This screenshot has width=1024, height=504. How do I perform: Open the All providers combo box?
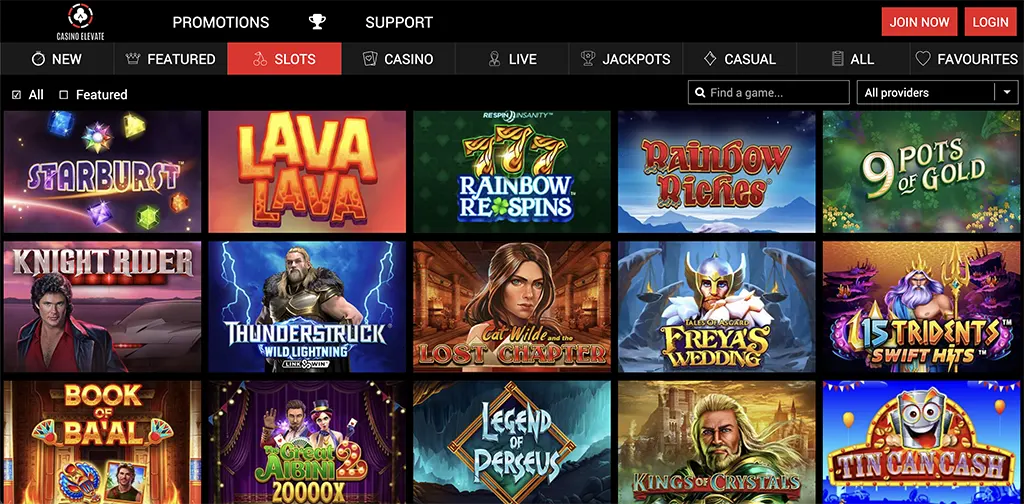click(937, 93)
